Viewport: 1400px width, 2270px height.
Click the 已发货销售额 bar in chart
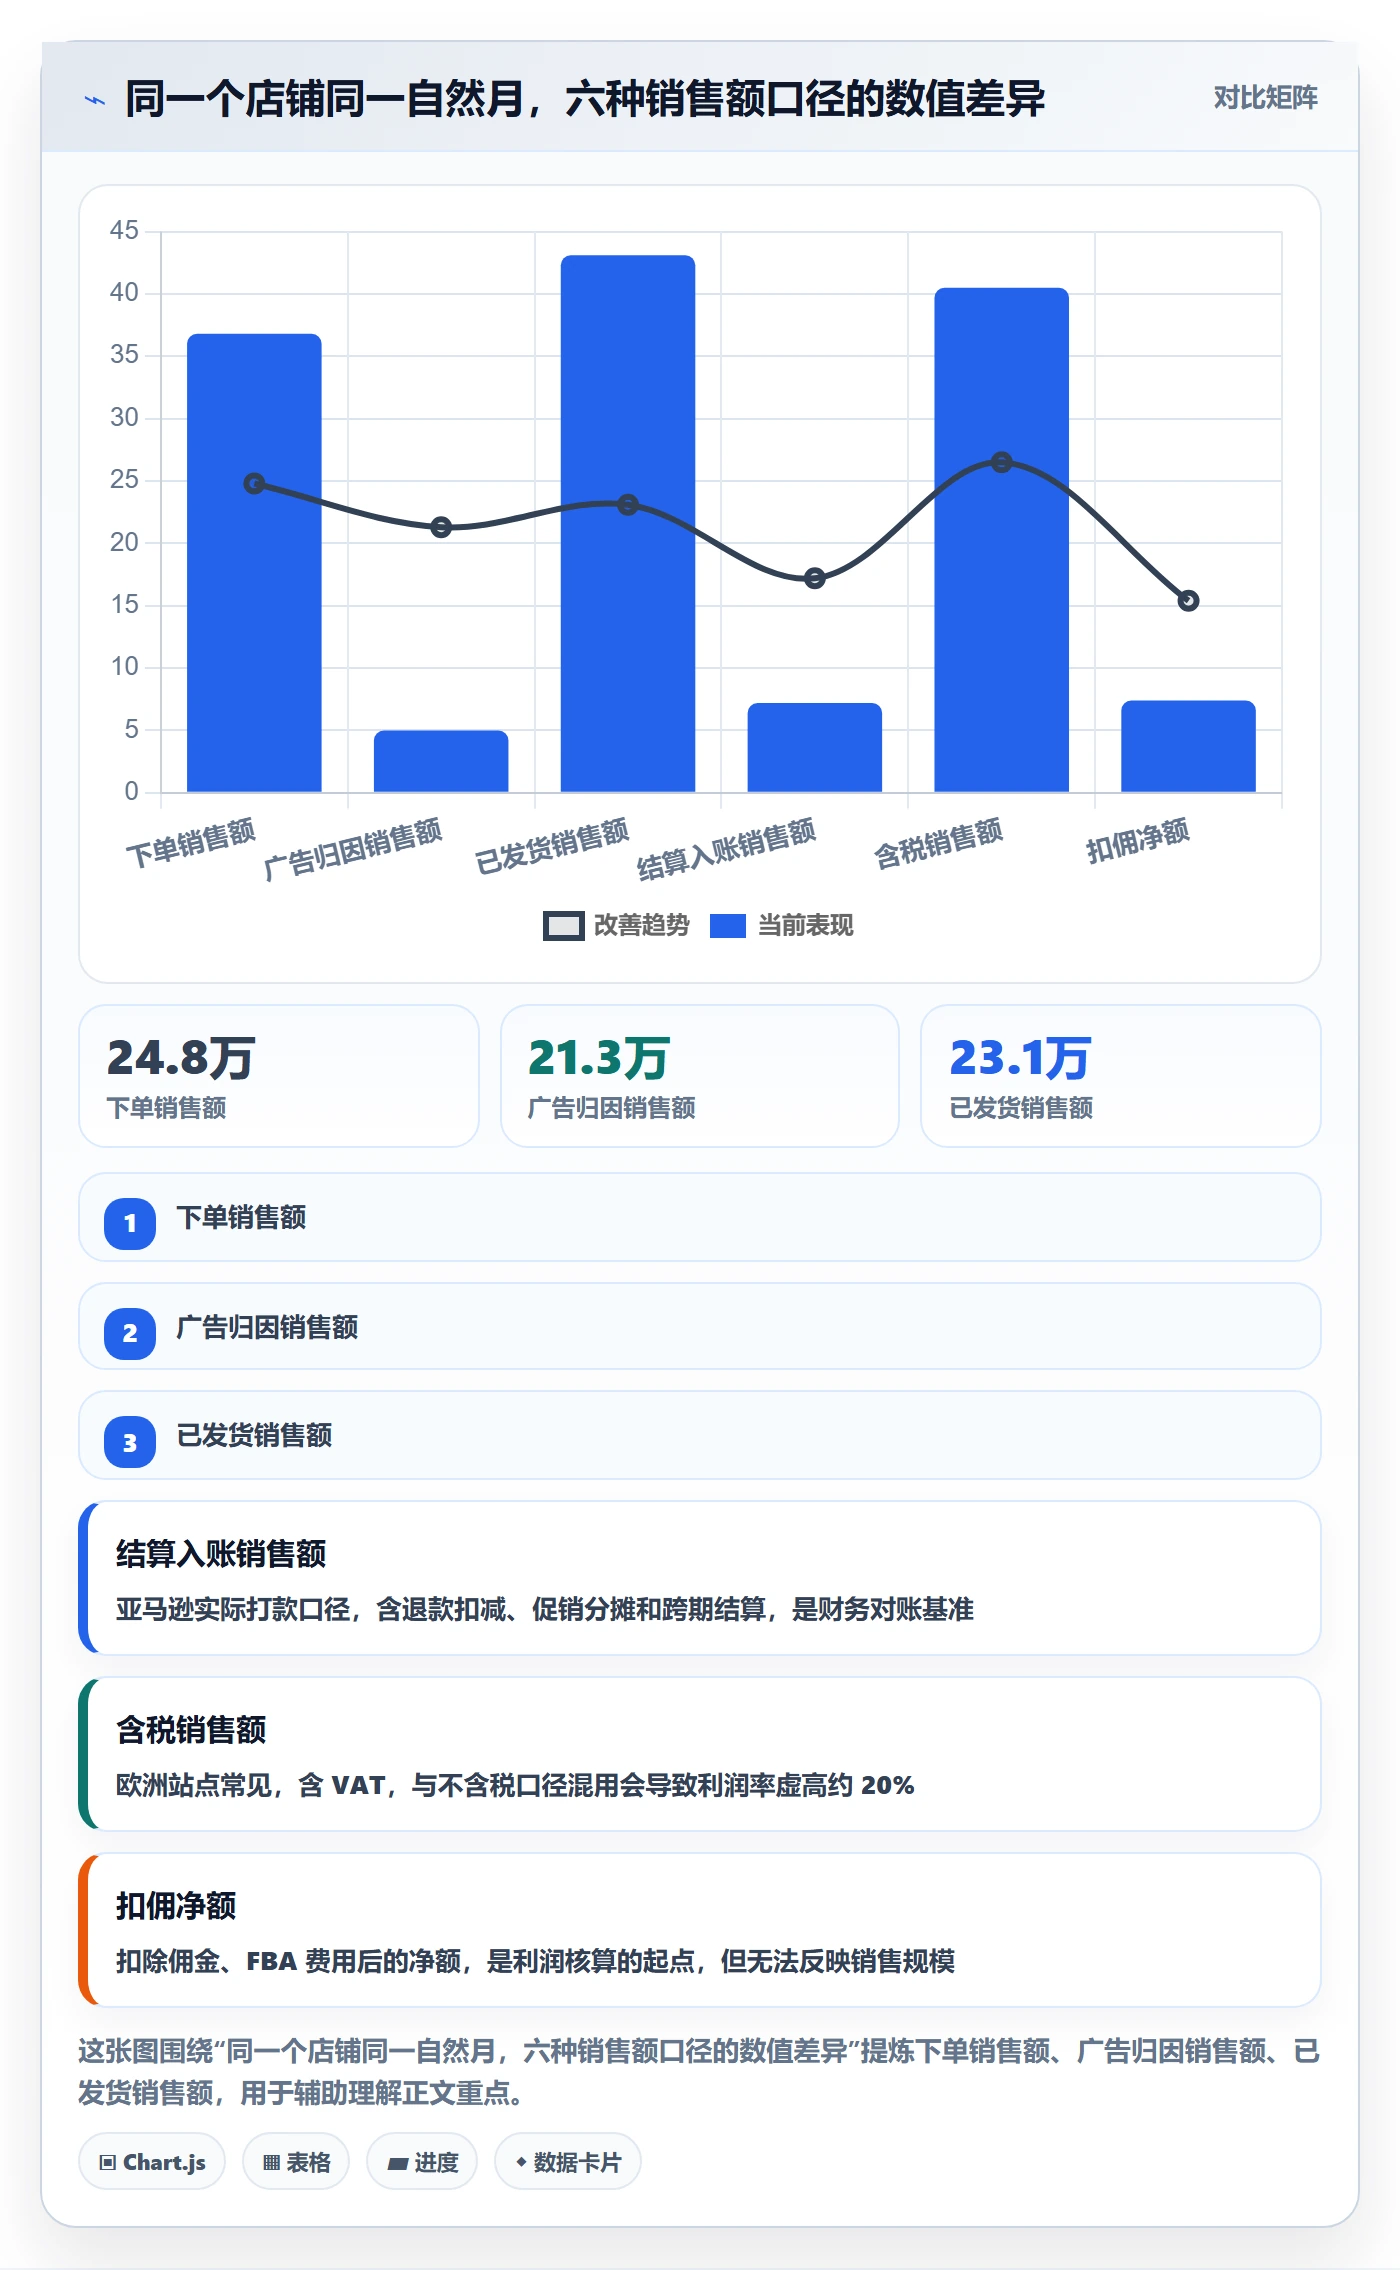coord(628,524)
